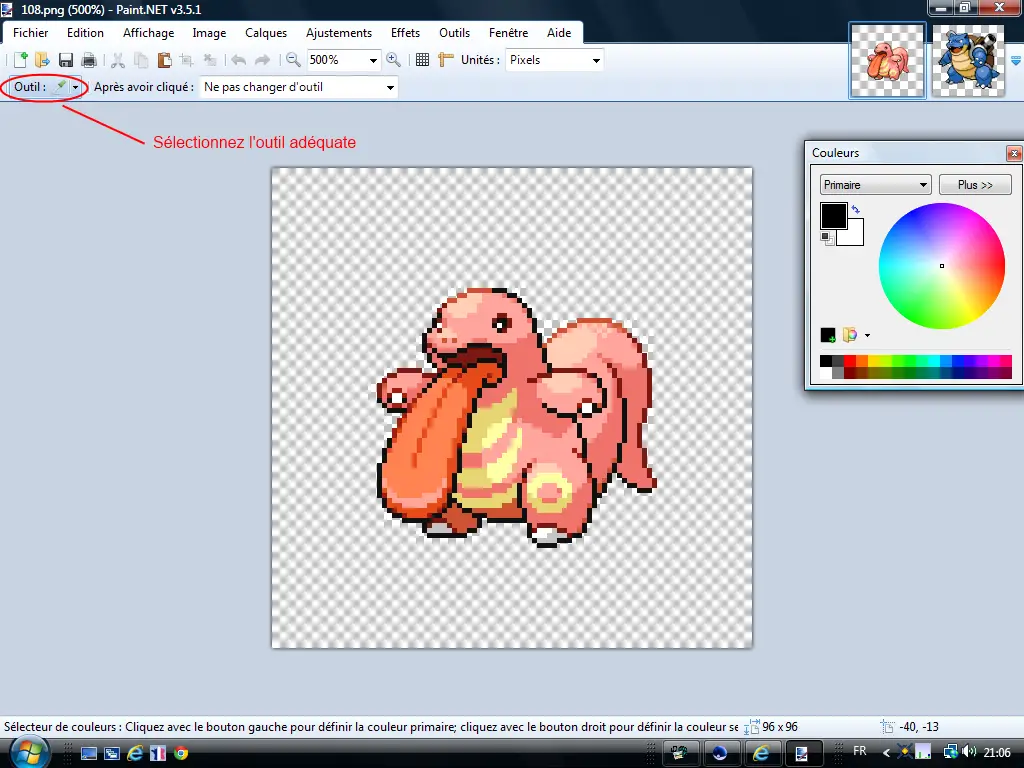Click the Show desktop quick launch icon
Viewport: 1024px width, 768px height.
coord(89,754)
